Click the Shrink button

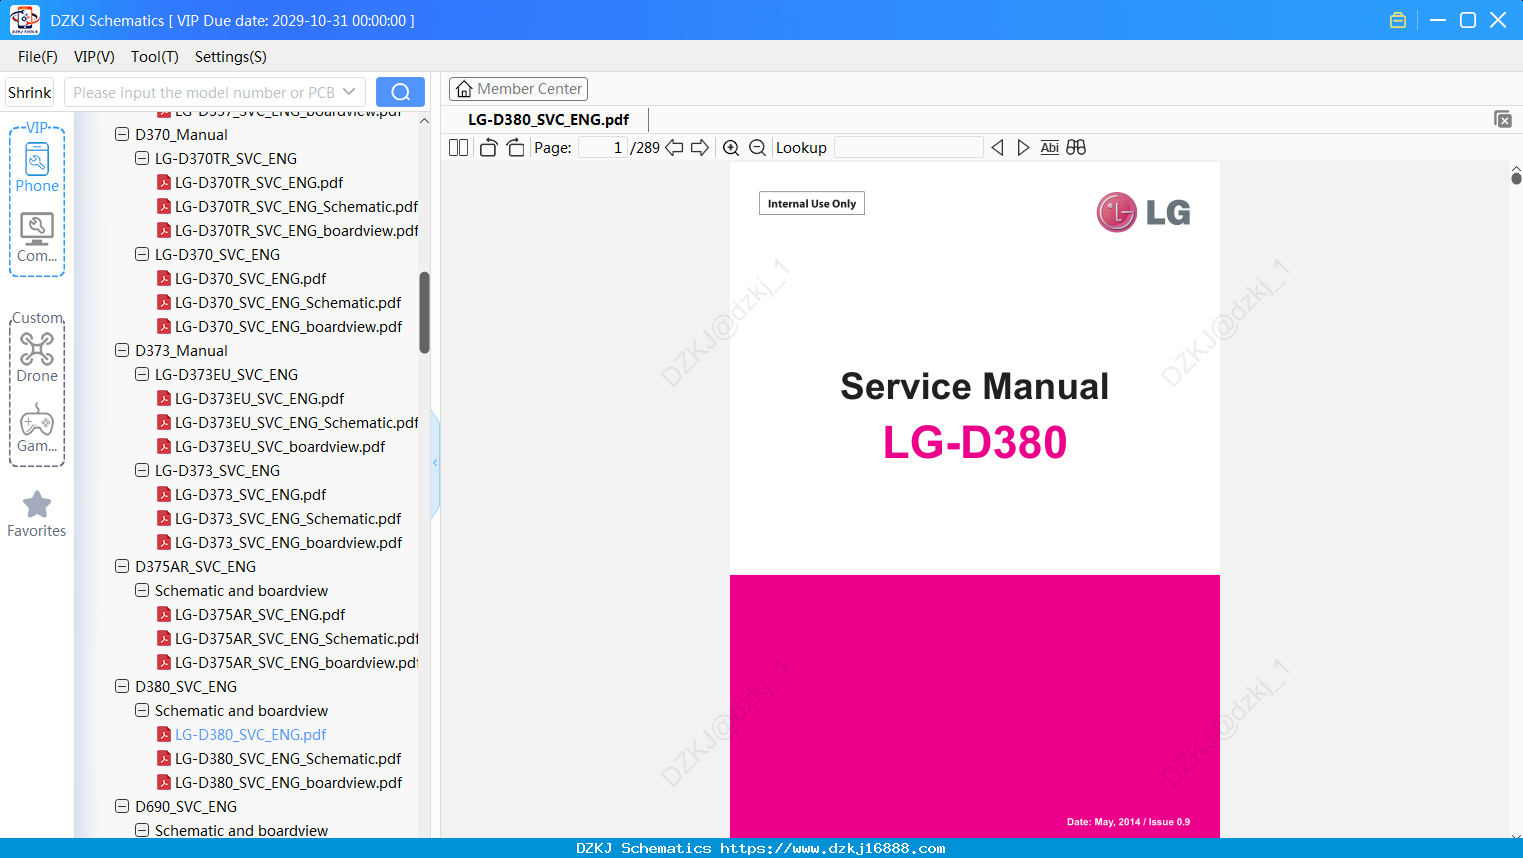pos(29,92)
